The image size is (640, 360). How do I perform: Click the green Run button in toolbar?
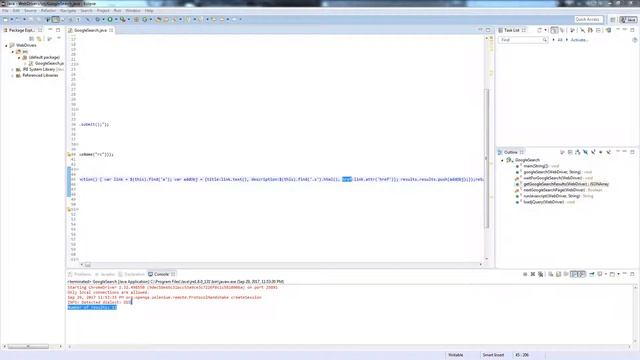[110, 19]
